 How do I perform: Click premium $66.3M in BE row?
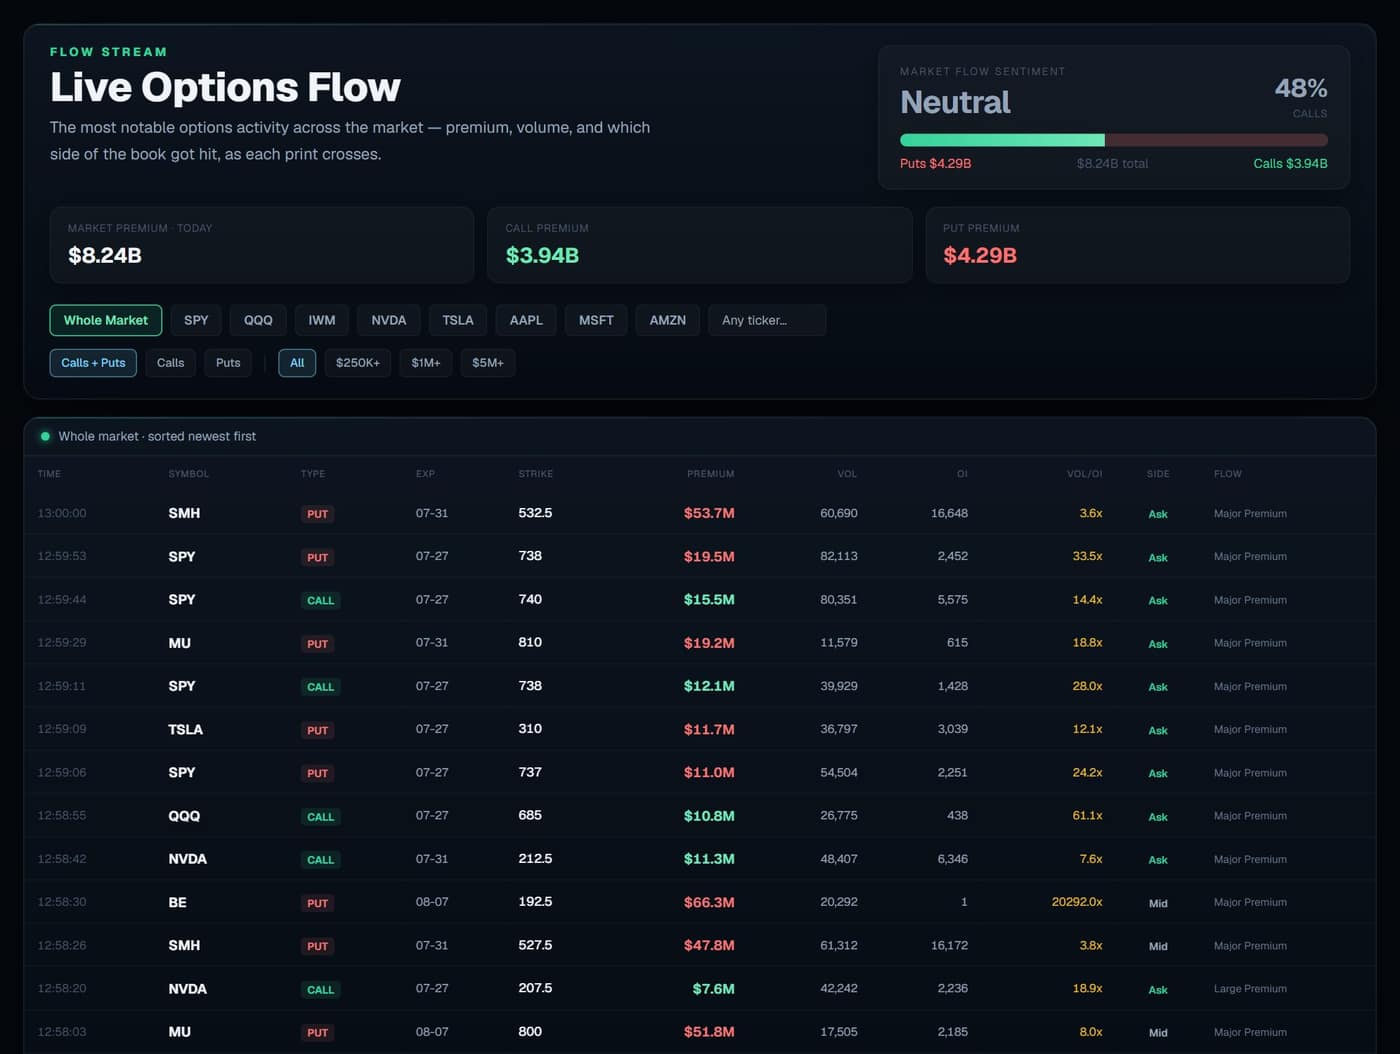[709, 902]
